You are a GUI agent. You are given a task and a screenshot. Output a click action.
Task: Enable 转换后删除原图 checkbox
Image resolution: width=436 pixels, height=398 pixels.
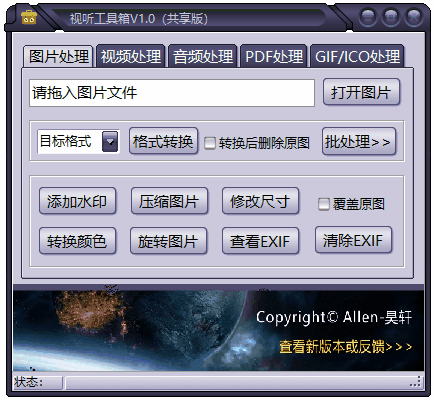coord(210,143)
